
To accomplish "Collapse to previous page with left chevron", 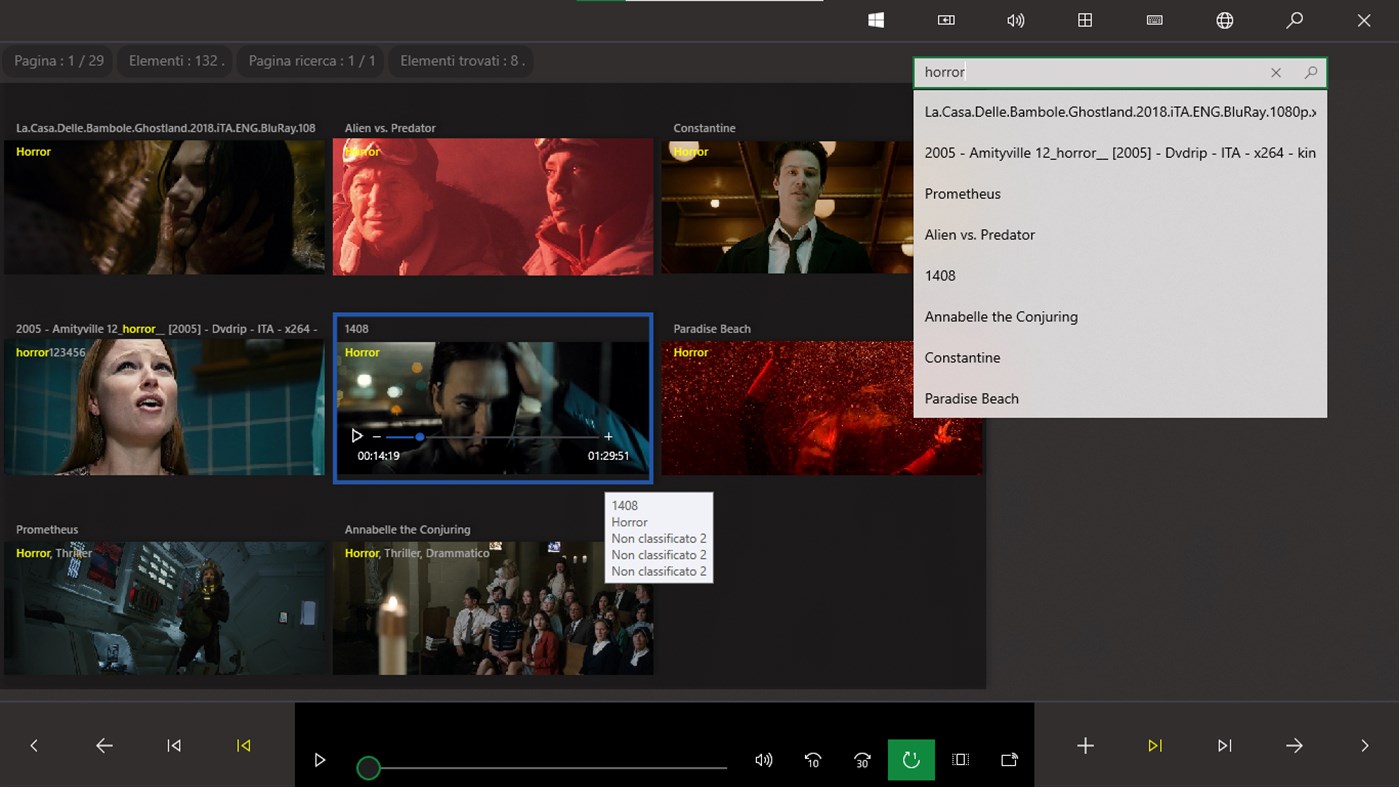I will click(x=33, y=745).
